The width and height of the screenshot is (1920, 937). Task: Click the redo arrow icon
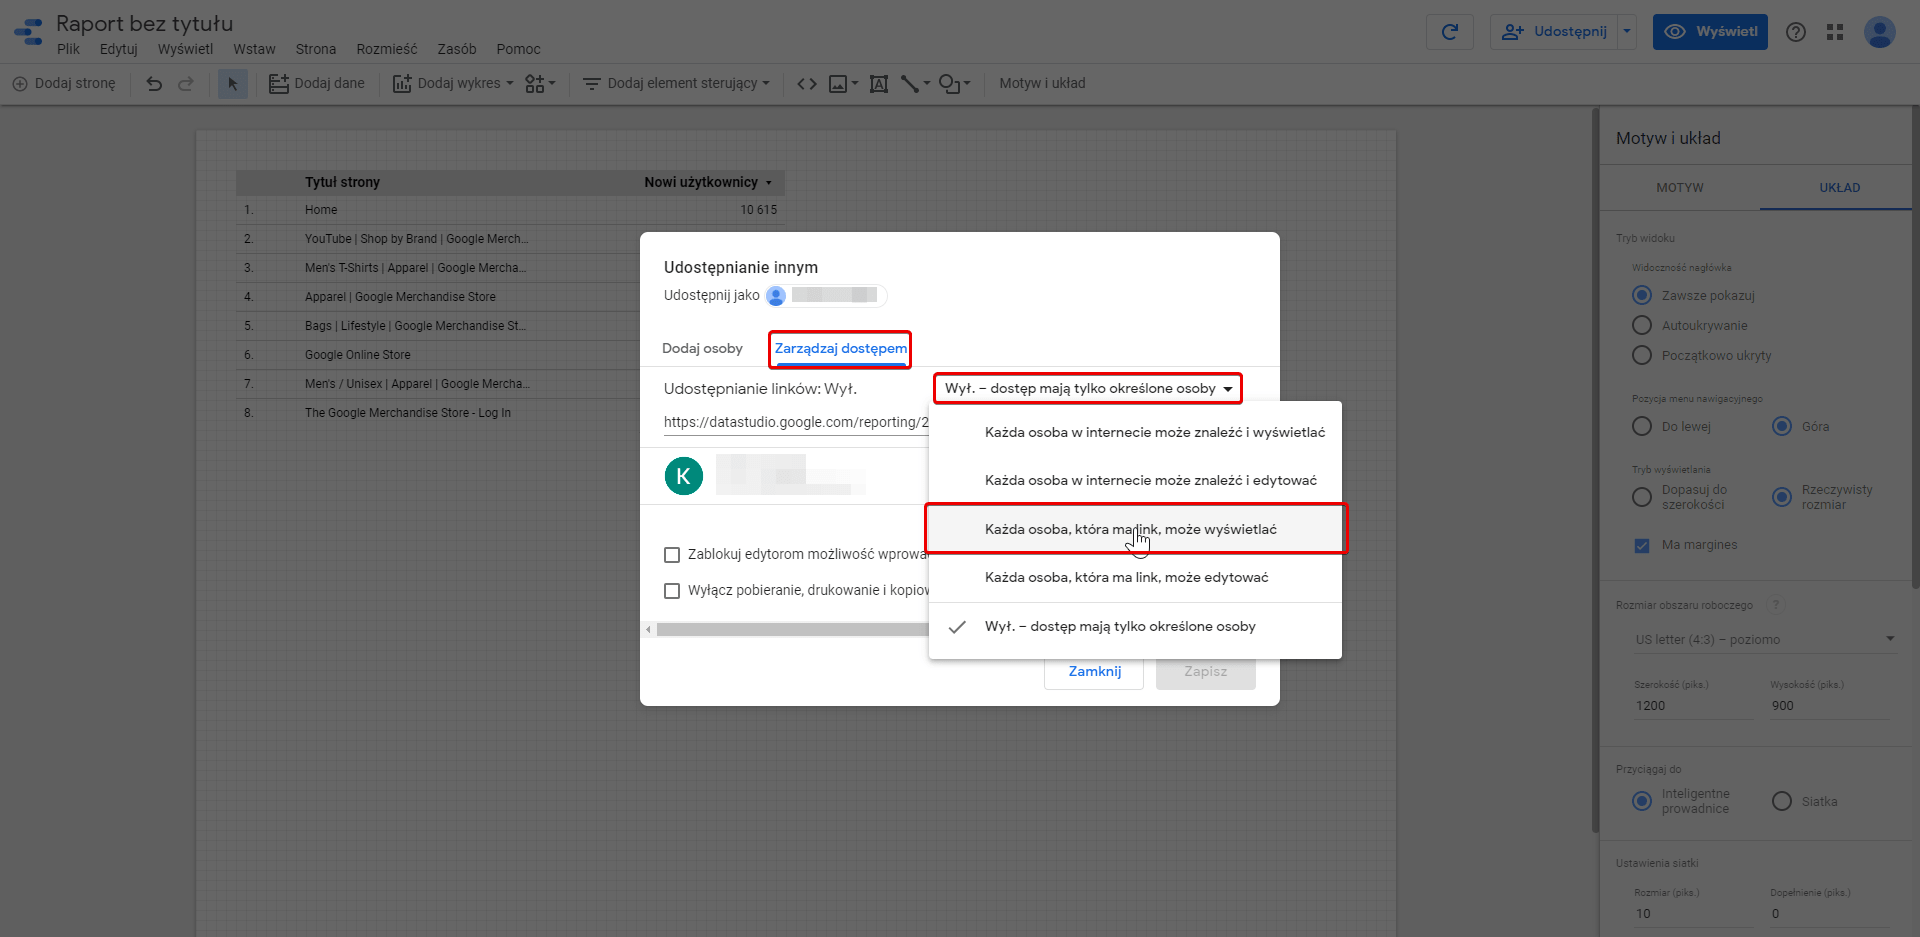click(186, 84)
